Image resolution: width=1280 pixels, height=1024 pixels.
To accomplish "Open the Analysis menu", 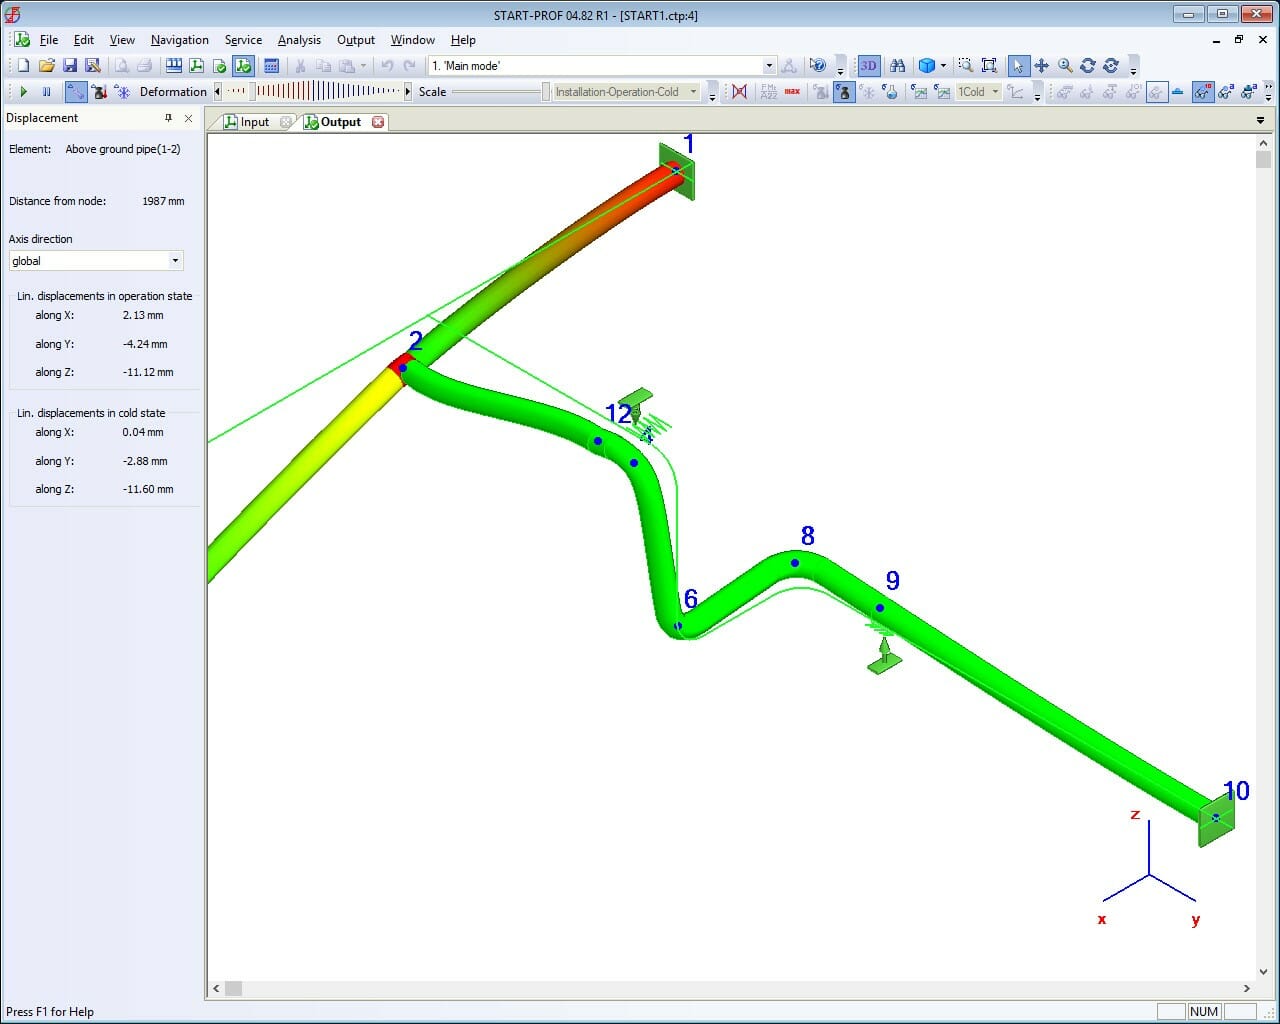I will [x=299, y=40].
